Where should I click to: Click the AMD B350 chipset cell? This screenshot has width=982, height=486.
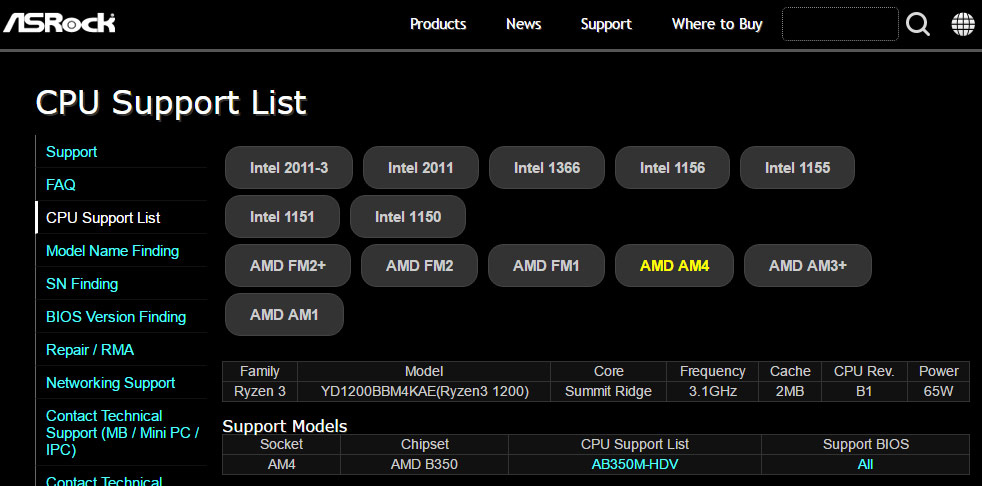coord(424,465)
